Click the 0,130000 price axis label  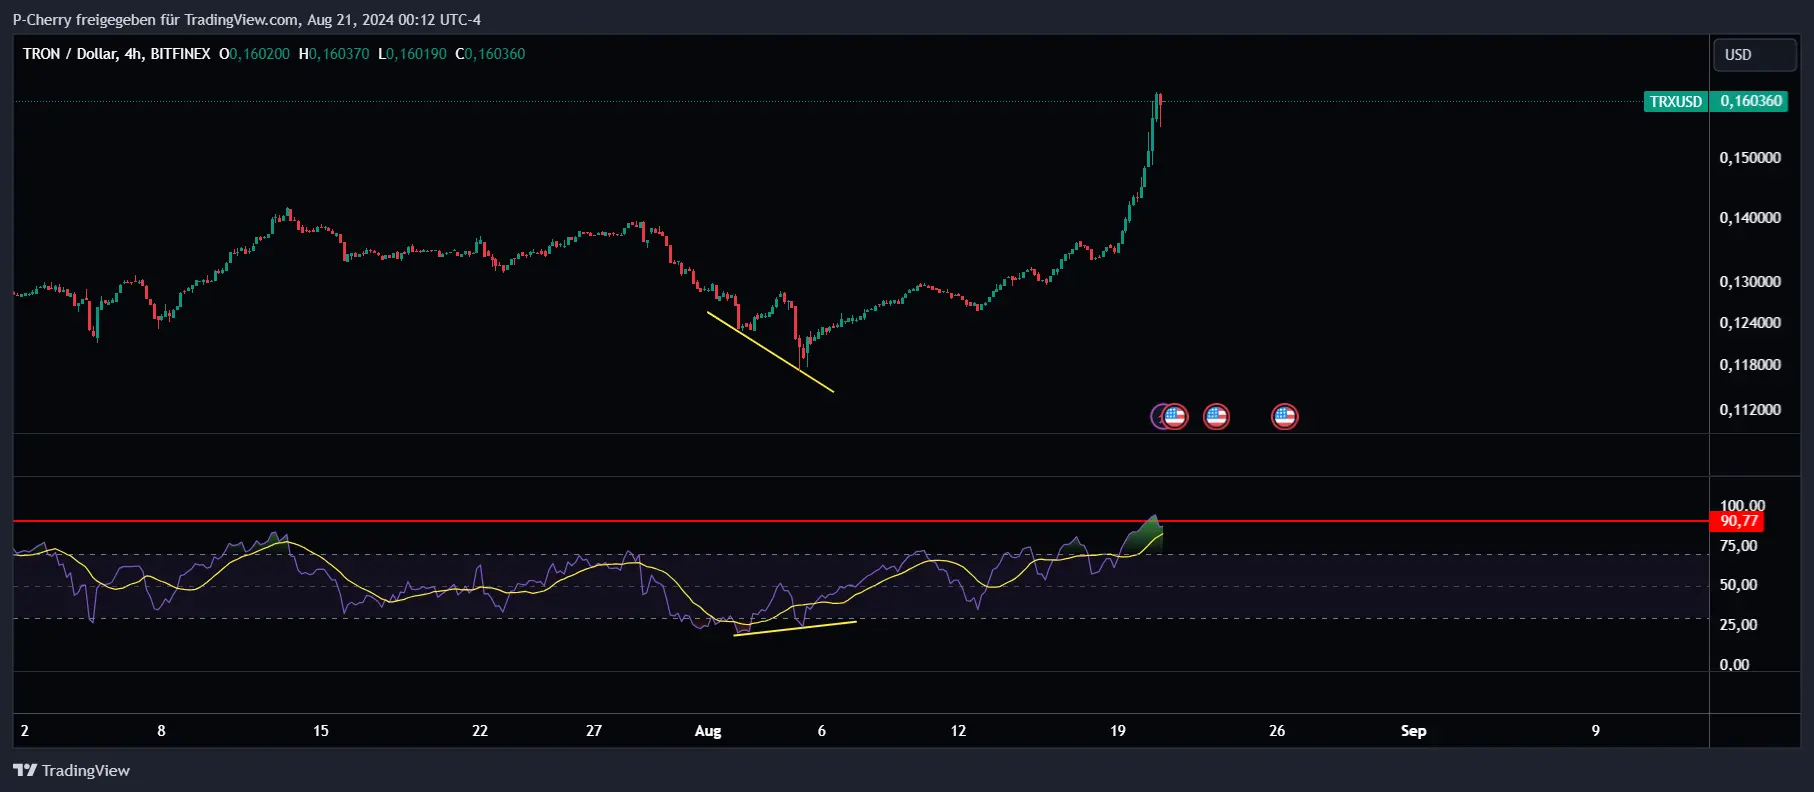(1750, 282)
